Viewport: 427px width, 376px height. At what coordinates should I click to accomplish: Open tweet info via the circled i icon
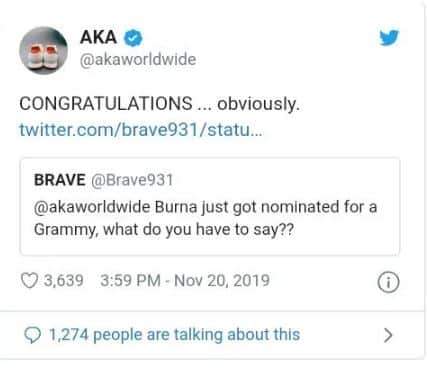[388, 282]
